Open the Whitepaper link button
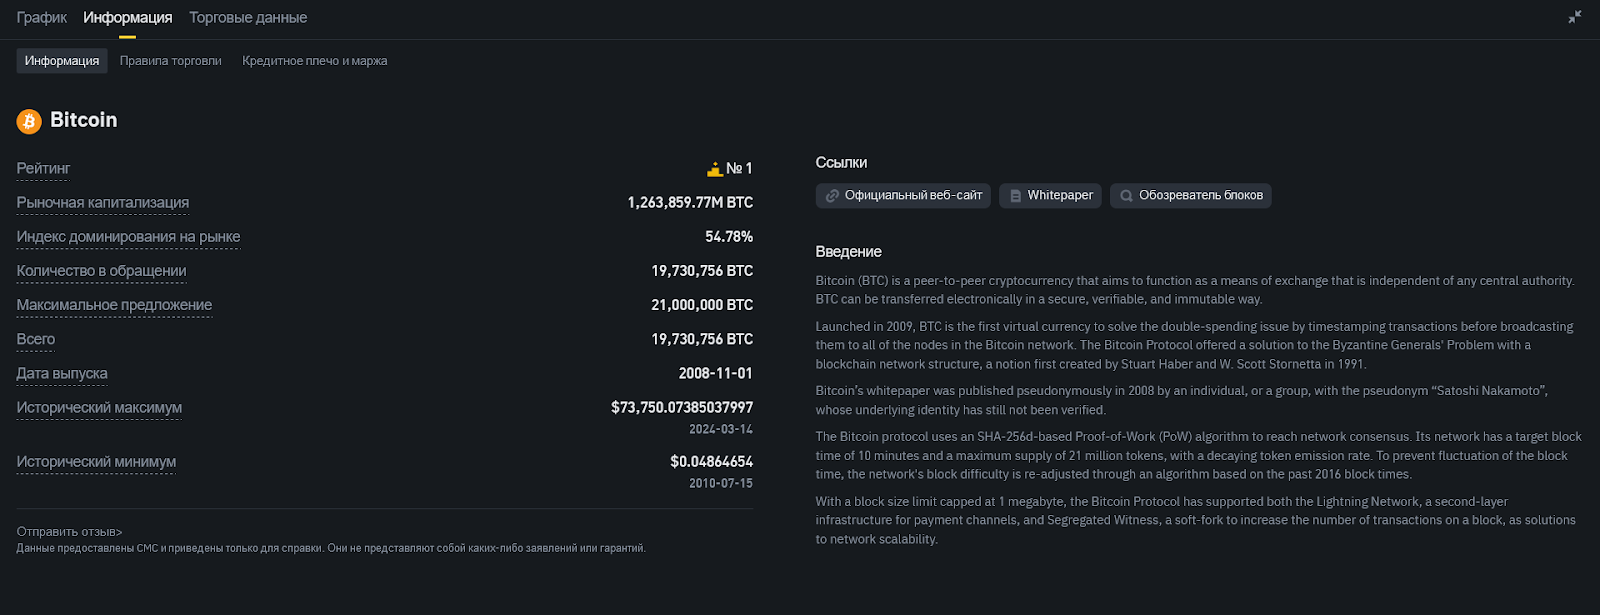This screenshot has height=615, width=1600. [1050, 196]
